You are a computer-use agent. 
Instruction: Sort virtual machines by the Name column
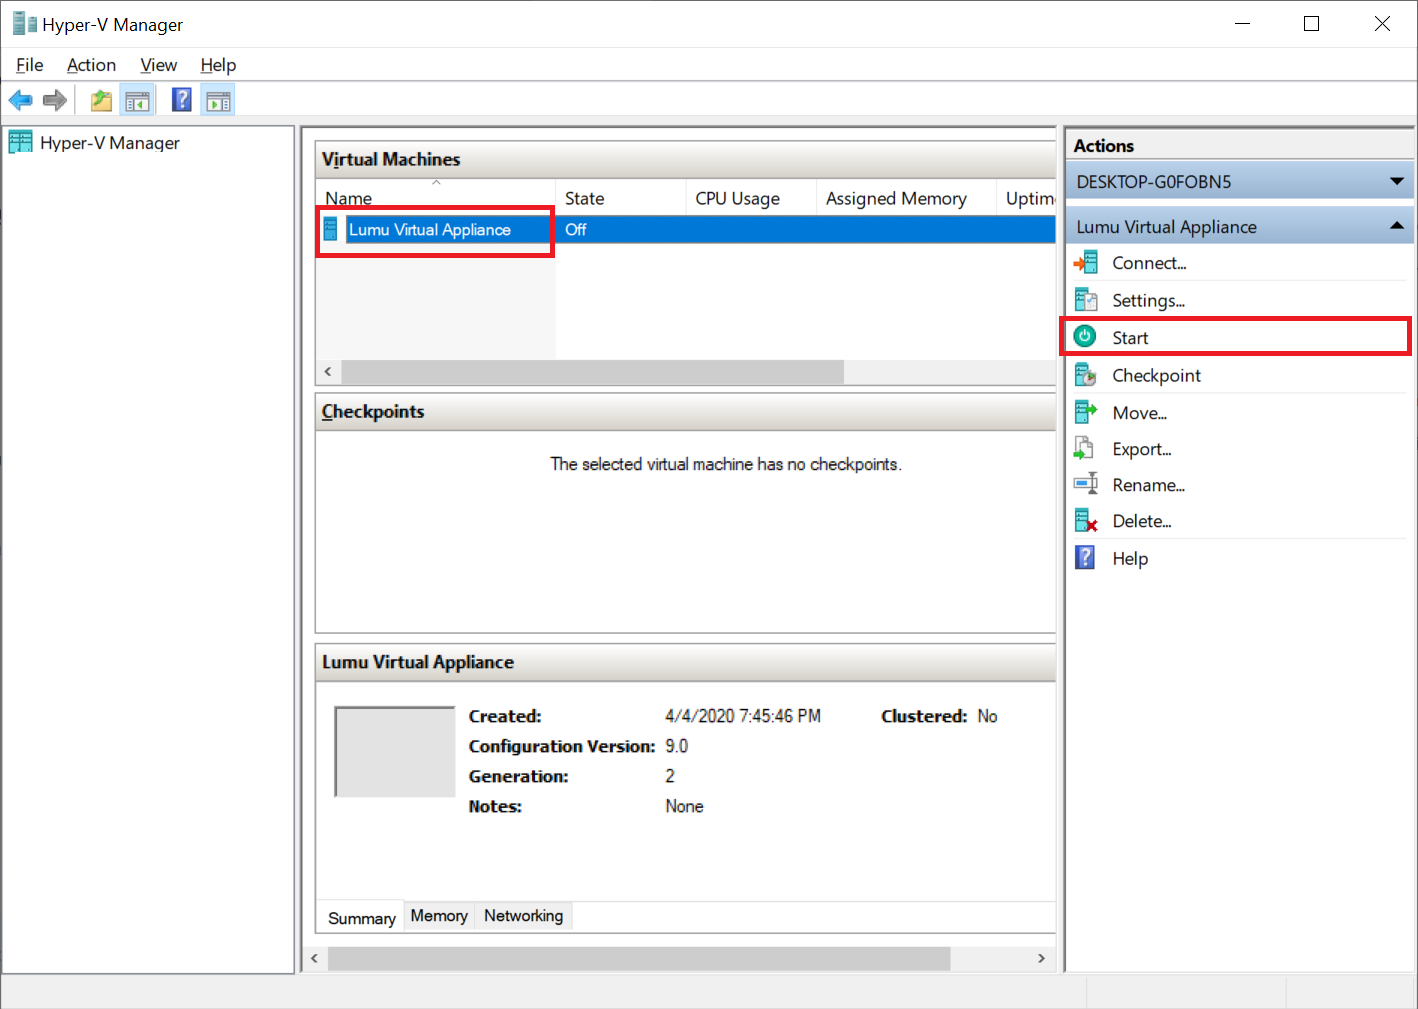(435, 198)
